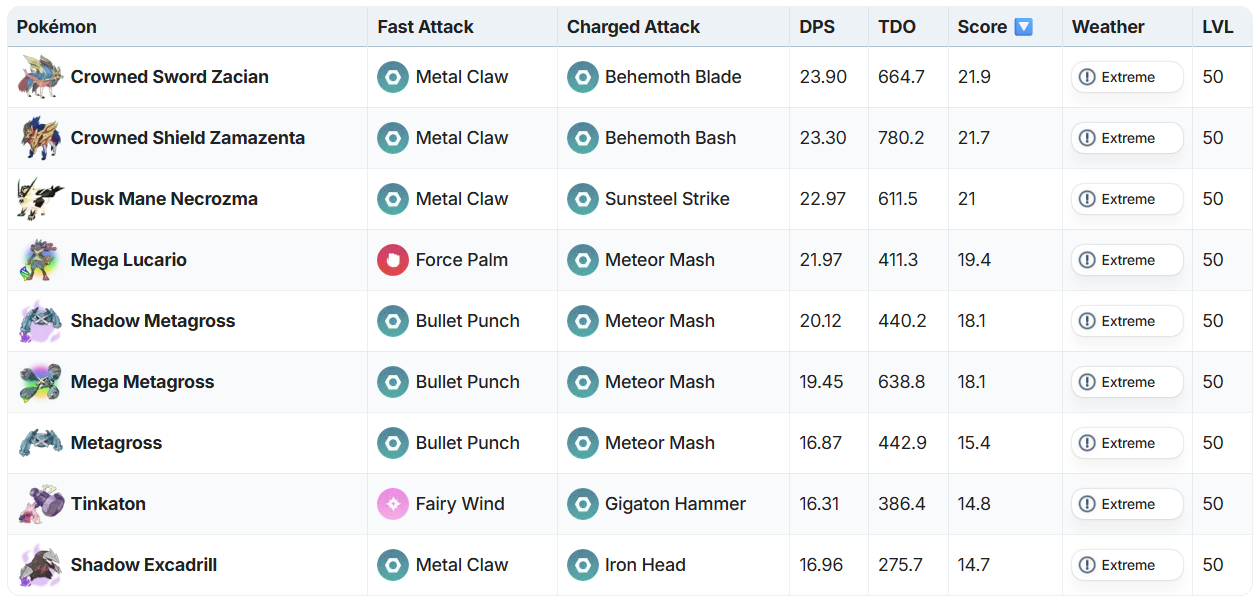
Task: Click the Charged Attack column header
Action: tap(633, 27)
